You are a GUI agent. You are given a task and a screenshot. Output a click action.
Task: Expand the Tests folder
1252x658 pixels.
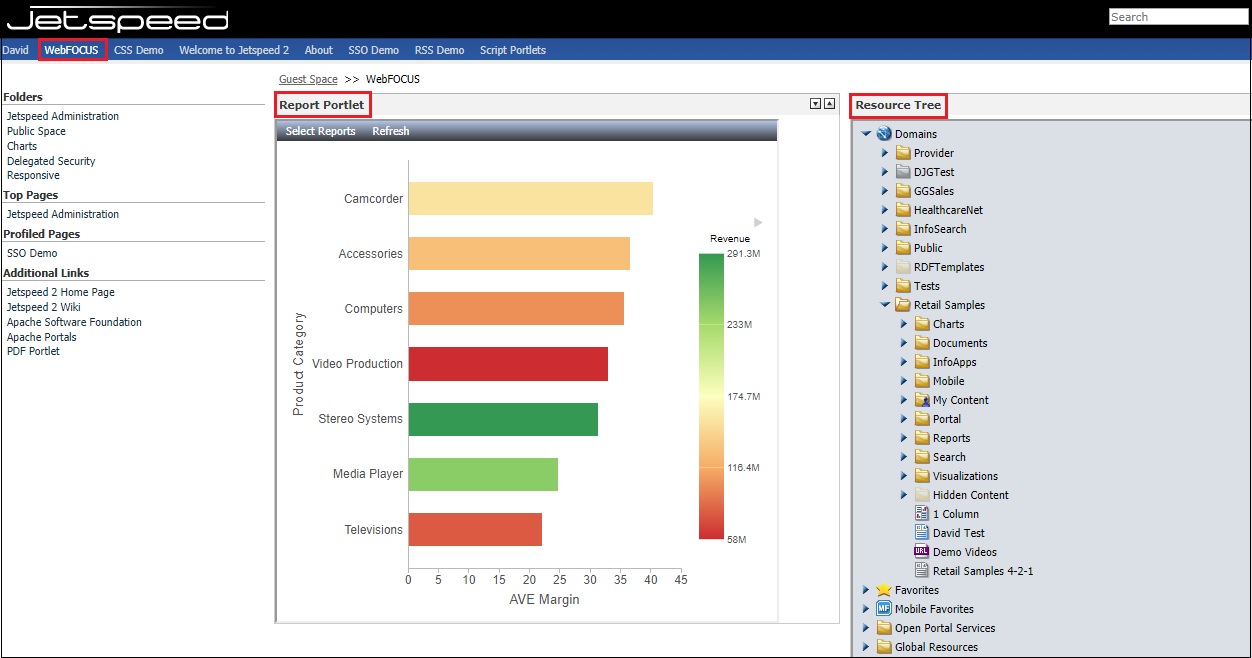point(885,286)
